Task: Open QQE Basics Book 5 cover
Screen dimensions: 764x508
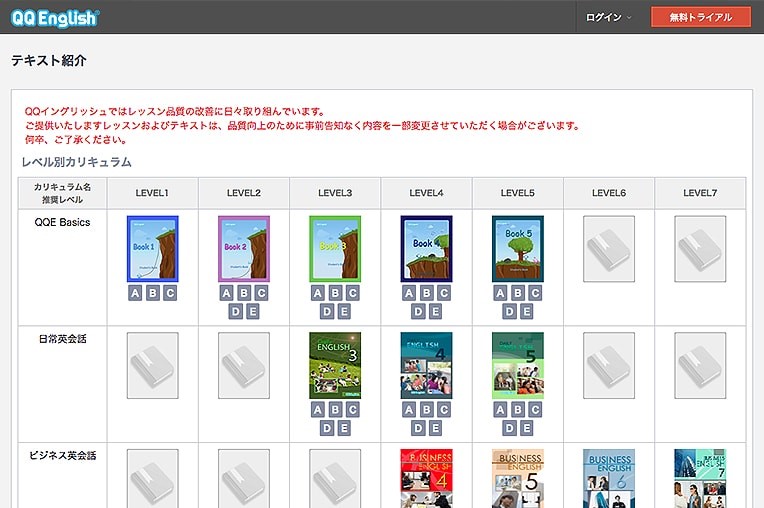Action: 517,249
